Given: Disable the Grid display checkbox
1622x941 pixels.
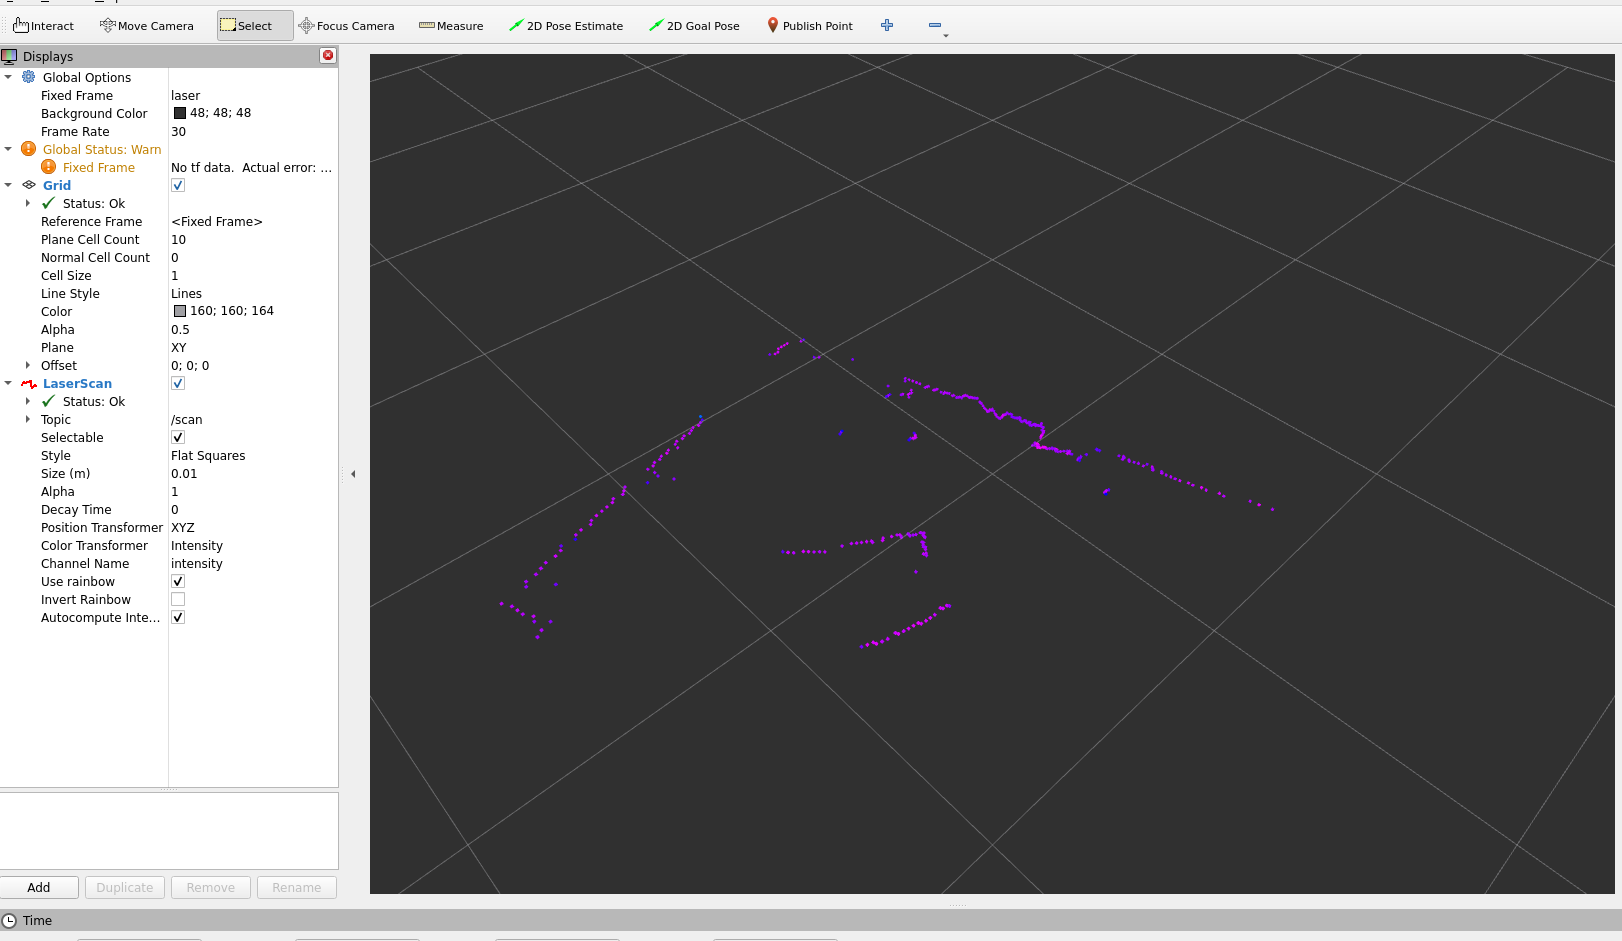Looking at the screenshot, I should [x=177, y=185].
